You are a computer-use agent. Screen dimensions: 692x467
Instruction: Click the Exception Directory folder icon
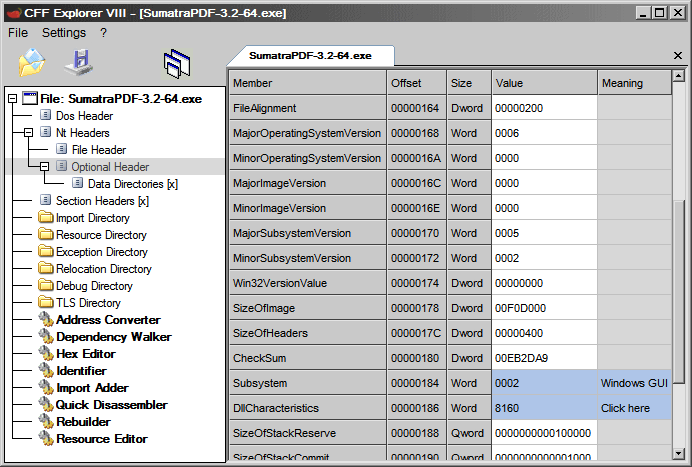tap(45, 251)
